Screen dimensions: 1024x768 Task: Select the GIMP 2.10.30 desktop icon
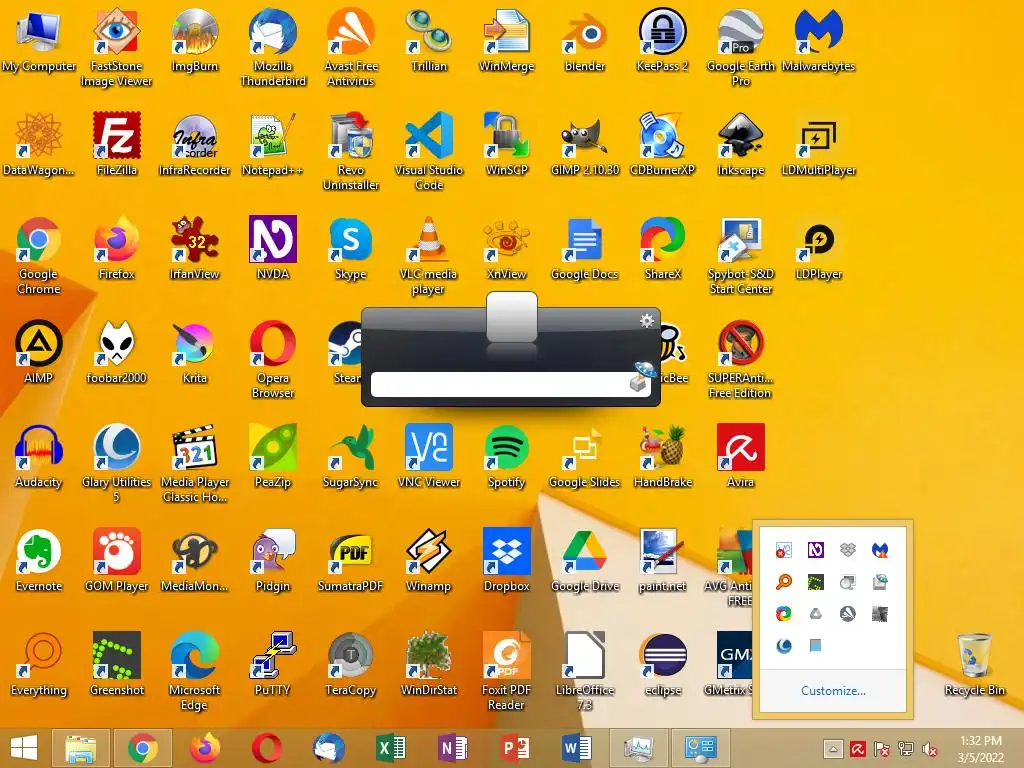tap(584, 144)
